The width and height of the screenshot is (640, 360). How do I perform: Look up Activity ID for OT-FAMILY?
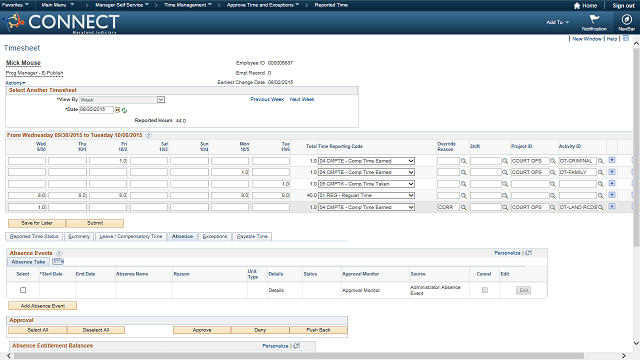point(600,173)
